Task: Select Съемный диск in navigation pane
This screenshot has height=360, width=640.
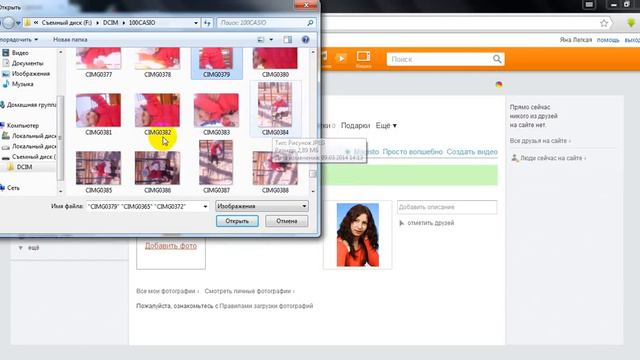Action: pyautogui.click(x=34, y=157)
